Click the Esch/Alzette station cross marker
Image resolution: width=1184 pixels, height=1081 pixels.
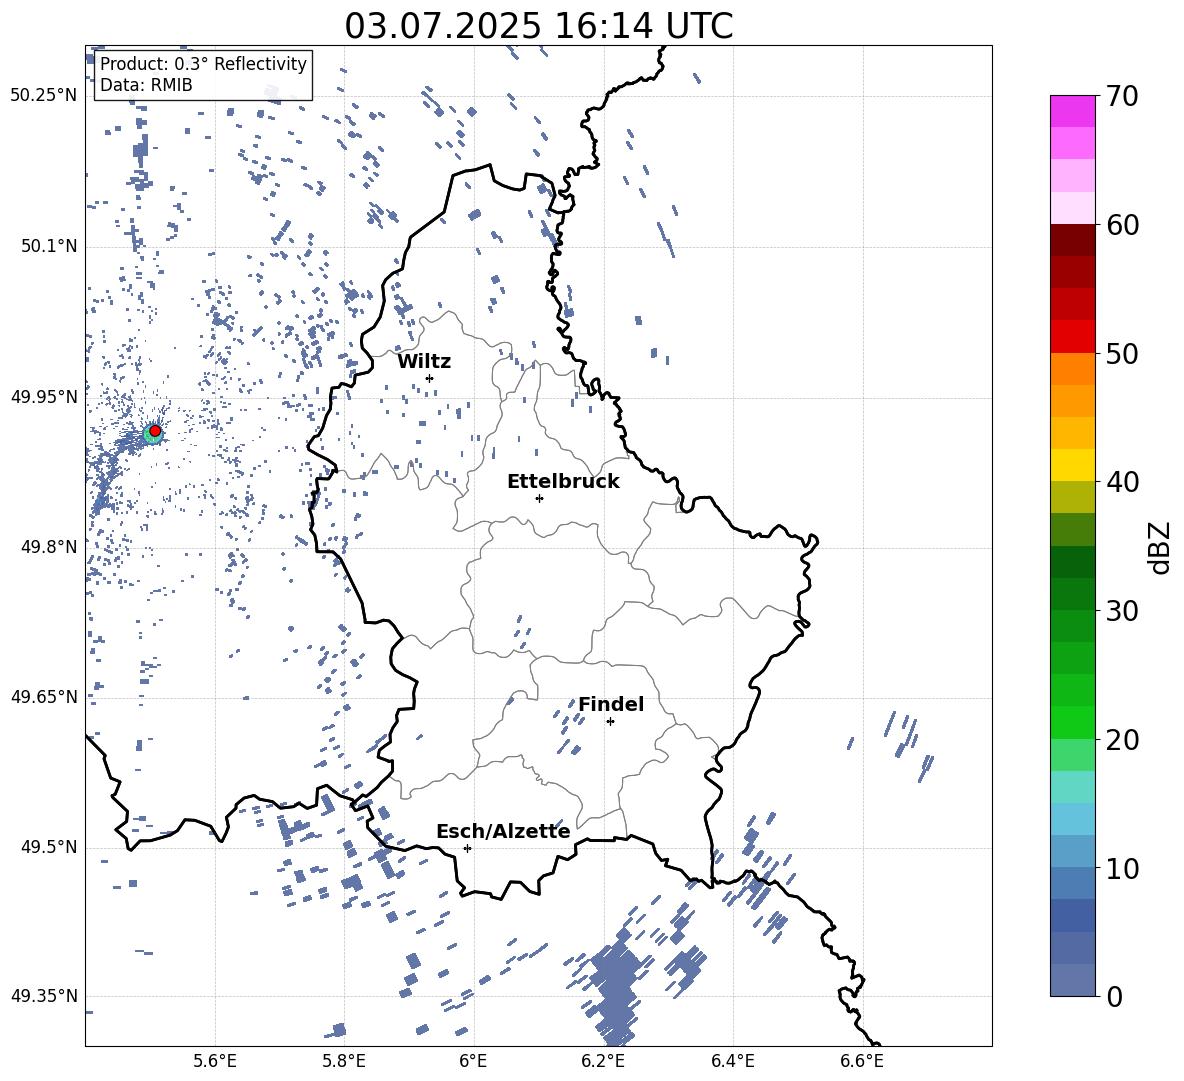click(x=467, y=848)
